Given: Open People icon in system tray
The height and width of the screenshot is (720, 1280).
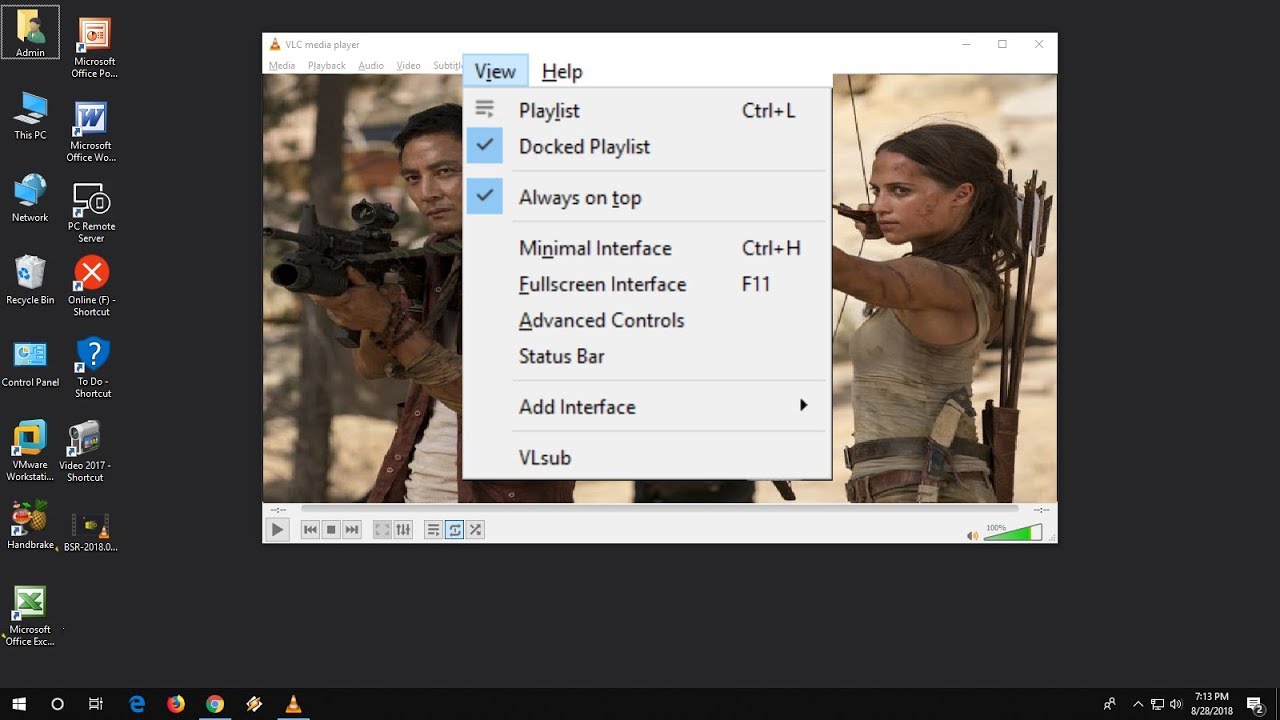Looking at the screenshot, I should (x=1110, y=704).
